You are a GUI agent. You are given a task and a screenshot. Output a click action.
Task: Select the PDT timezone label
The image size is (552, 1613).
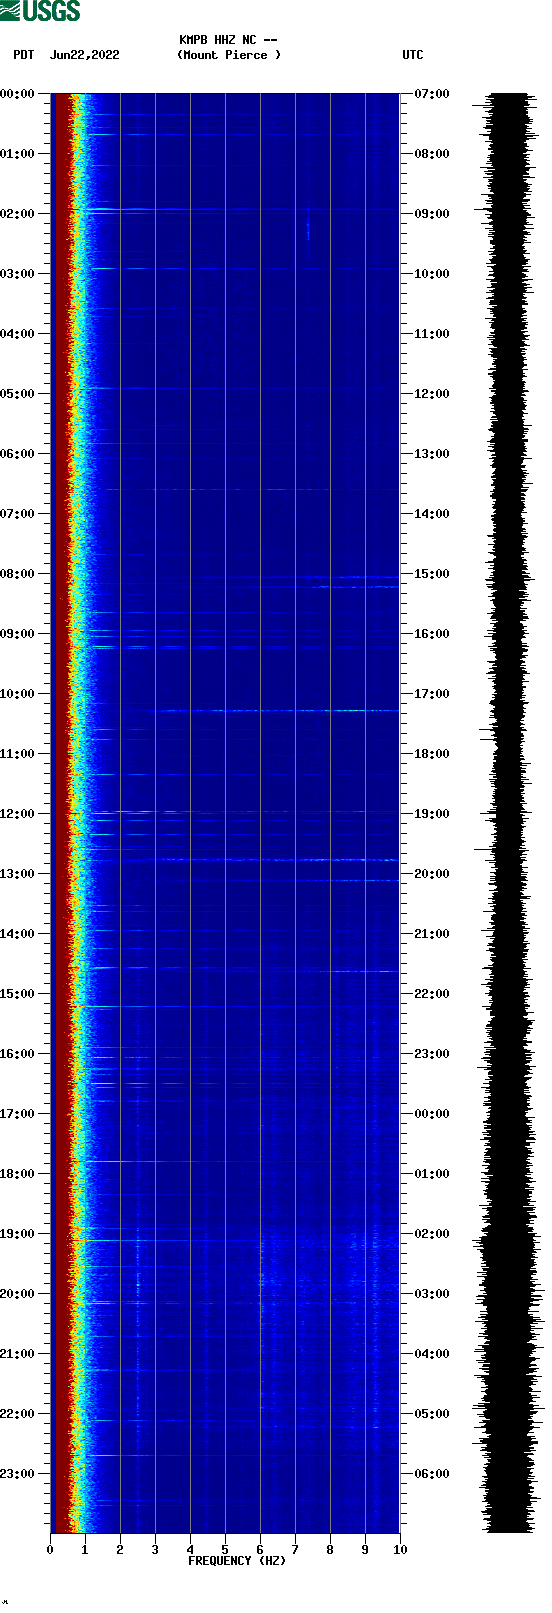click(23, 55)
